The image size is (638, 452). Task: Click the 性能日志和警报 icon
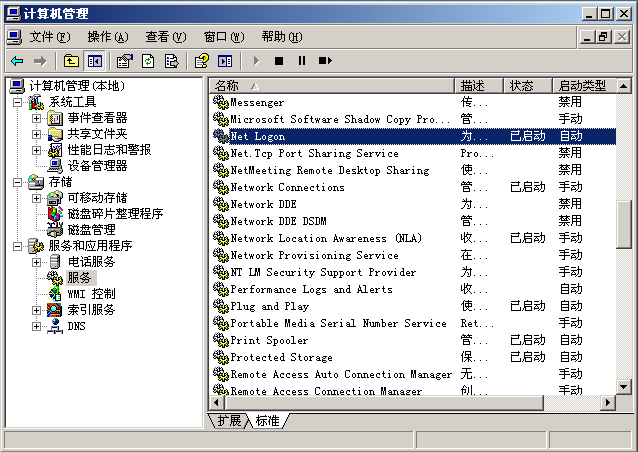coord(55,150)
